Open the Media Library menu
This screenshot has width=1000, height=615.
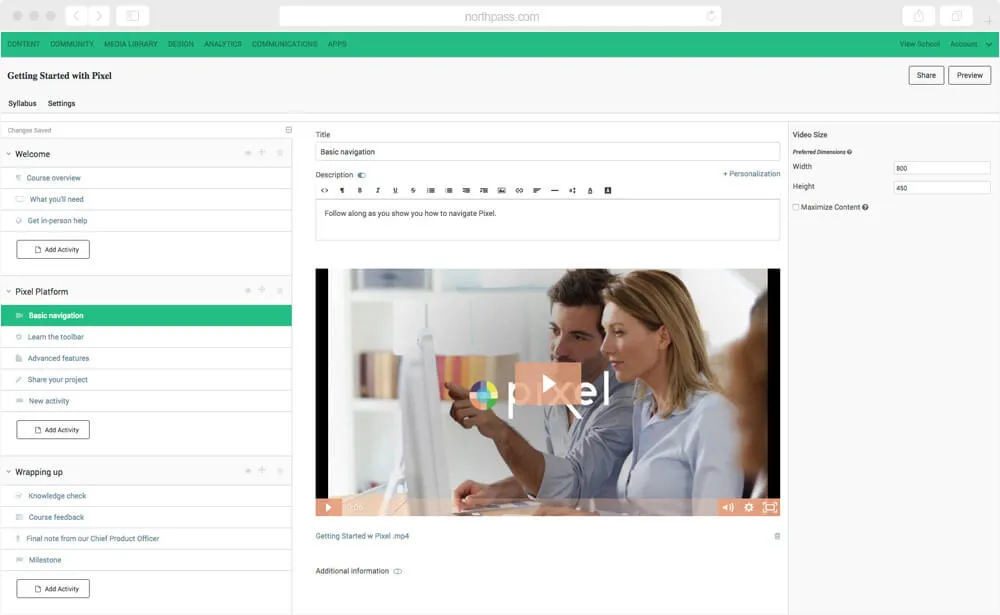coord(129,44)
